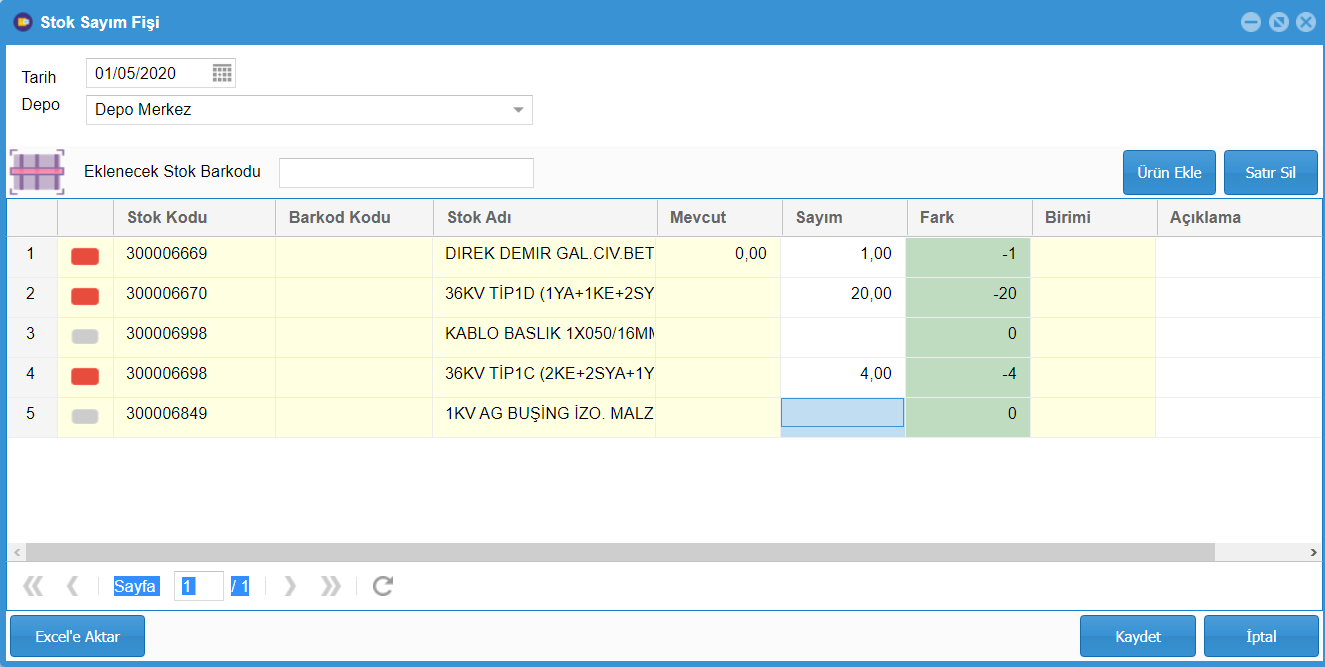This screenshot has height=667, width=1325.
Task: Click the Birimi column header
Action: click(x=1094, y=217)
